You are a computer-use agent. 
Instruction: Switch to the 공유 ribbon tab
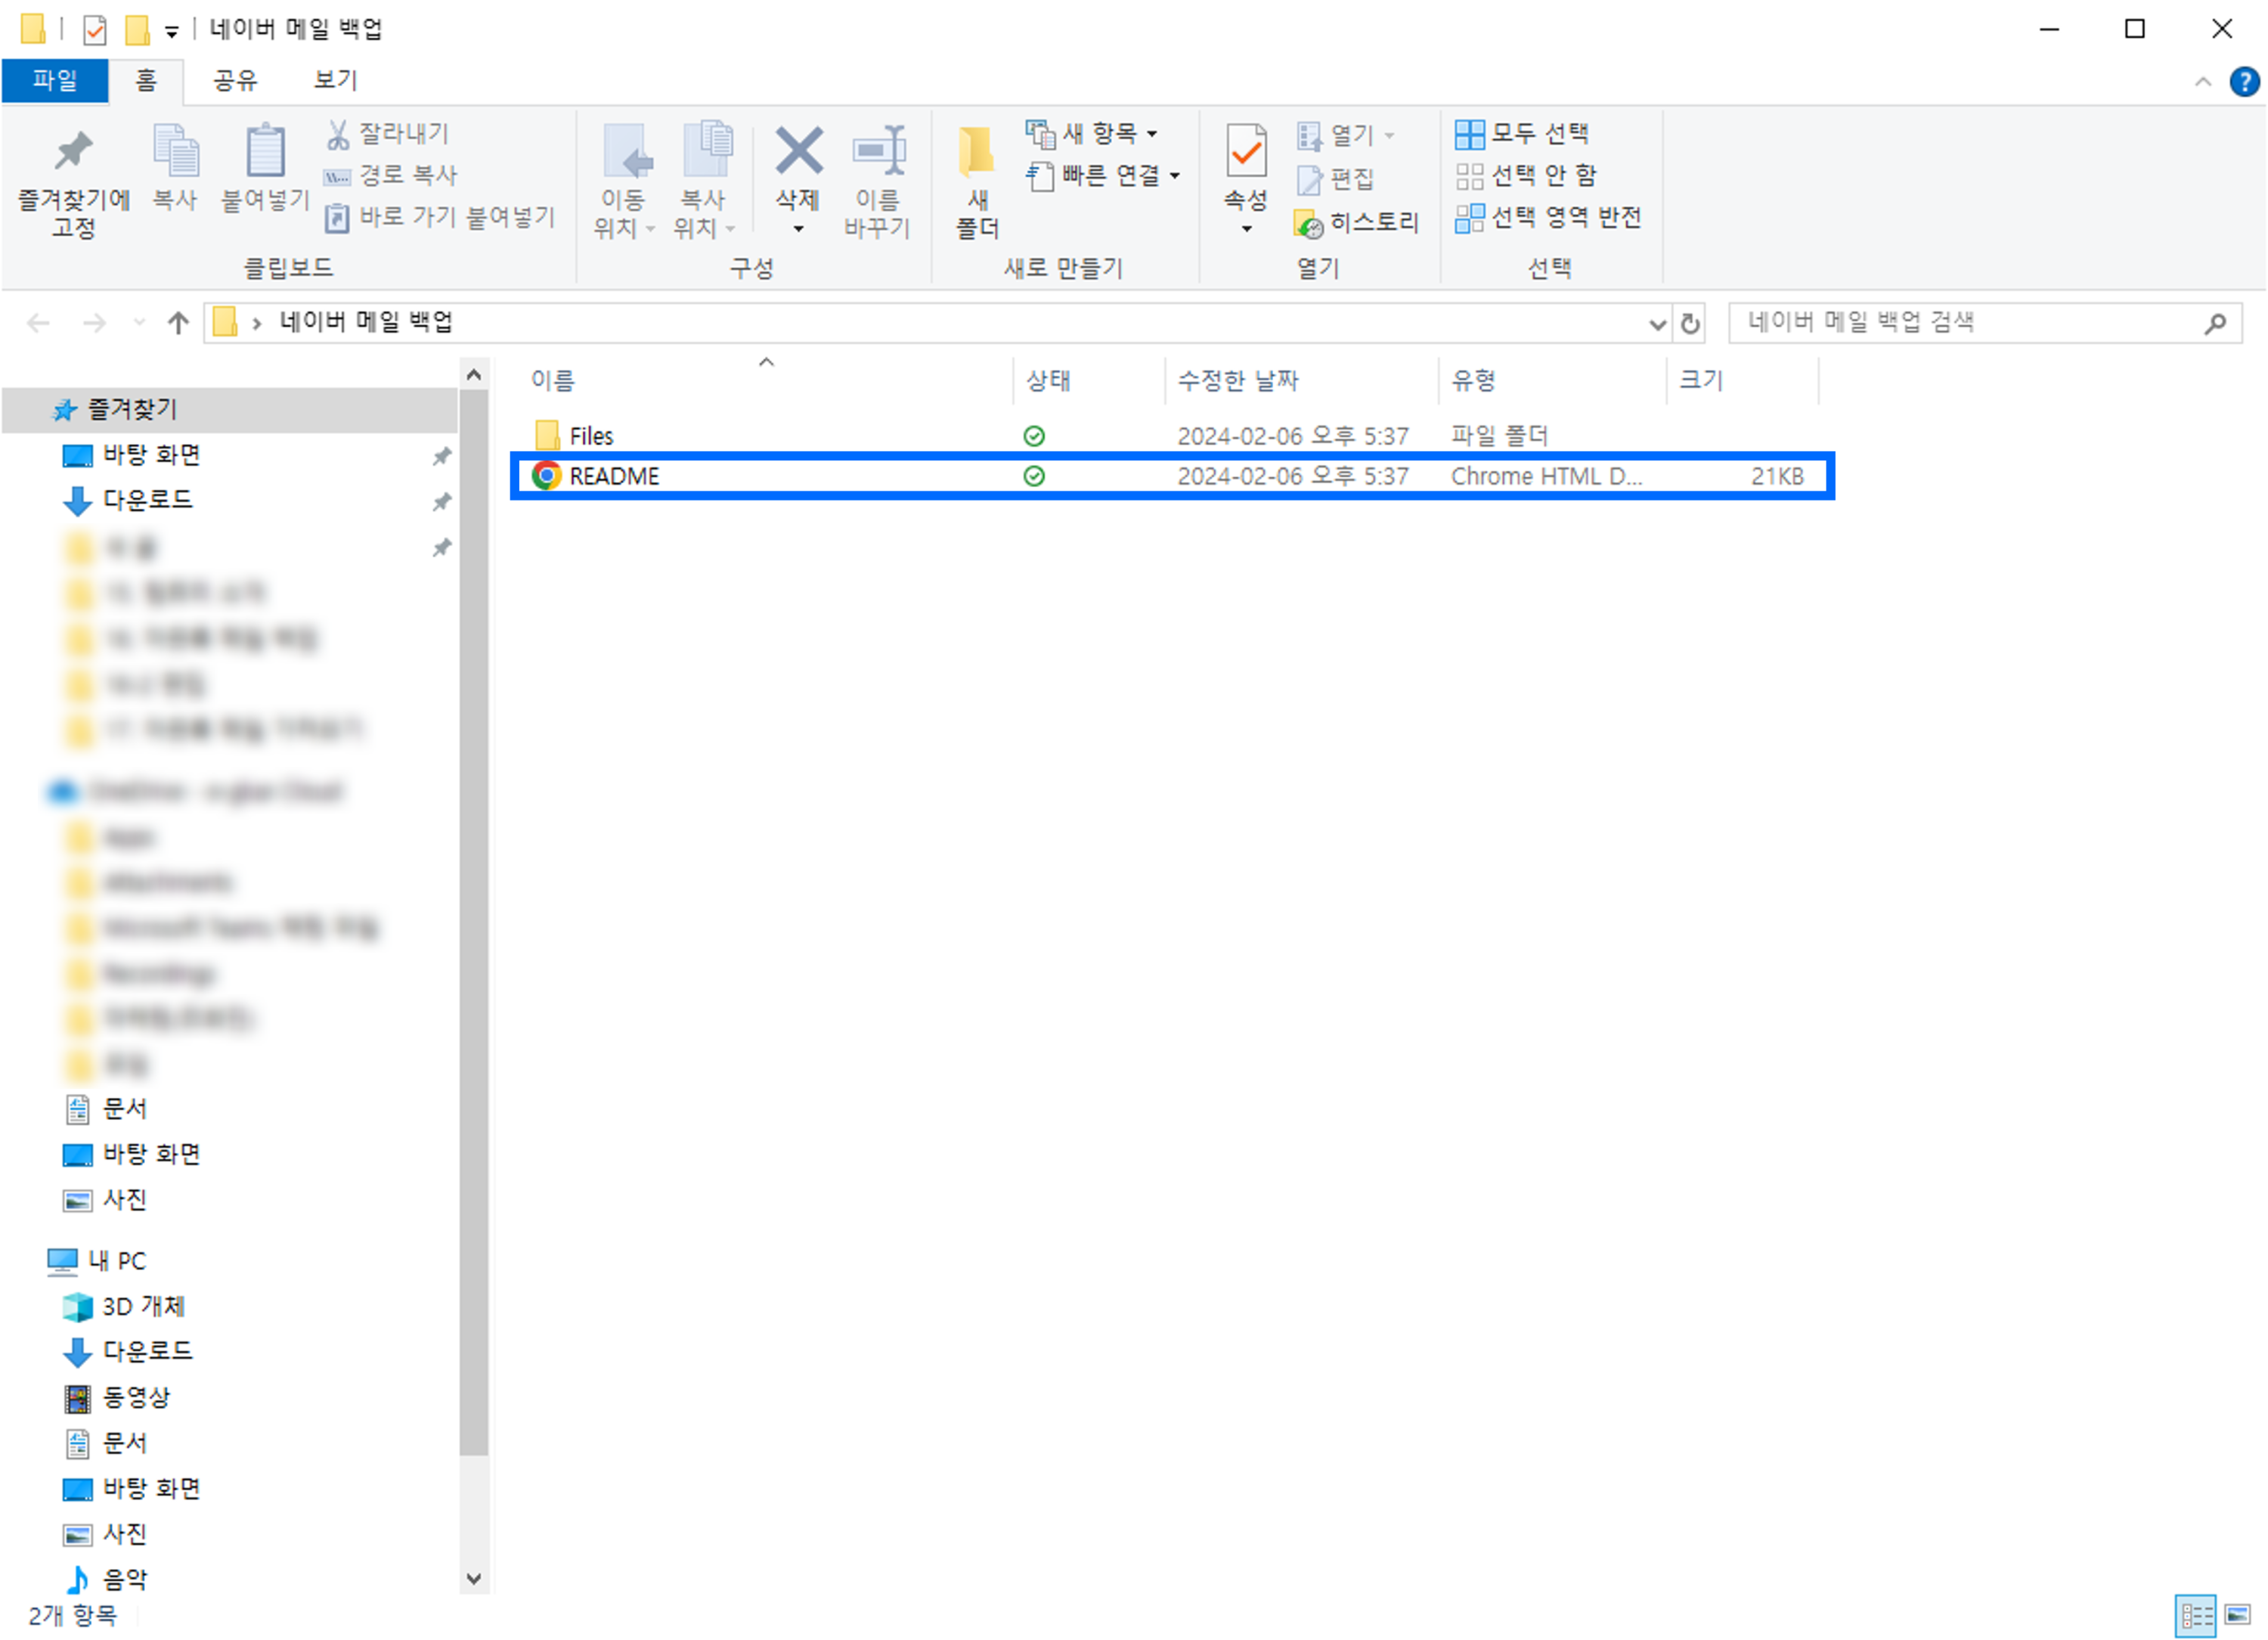coord(235,80)
